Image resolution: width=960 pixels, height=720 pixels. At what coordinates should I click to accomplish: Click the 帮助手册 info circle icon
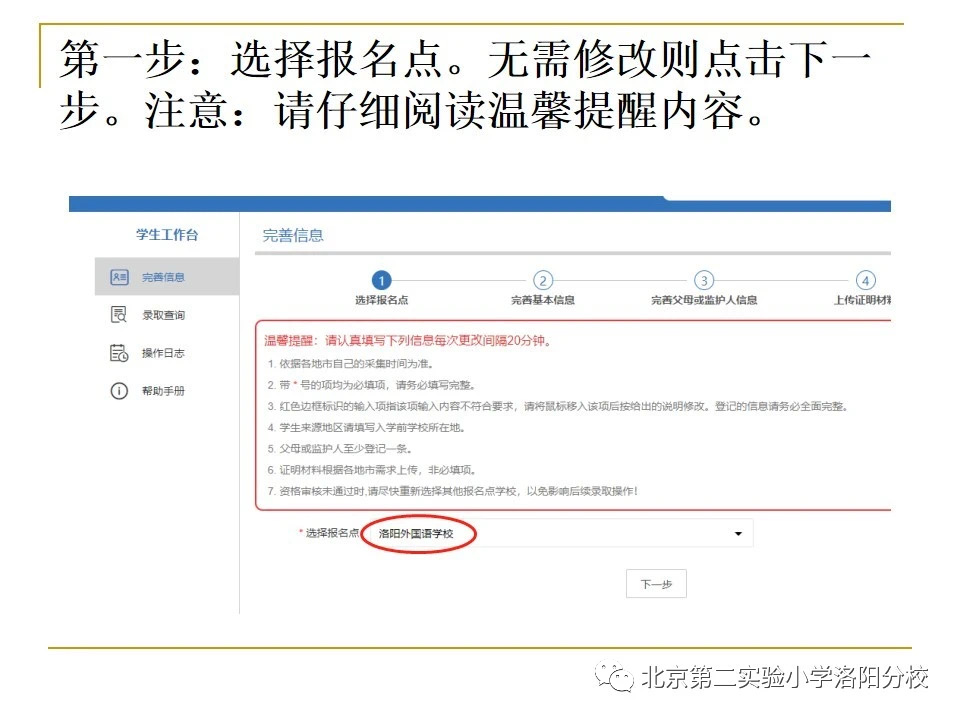pos(120,390)
